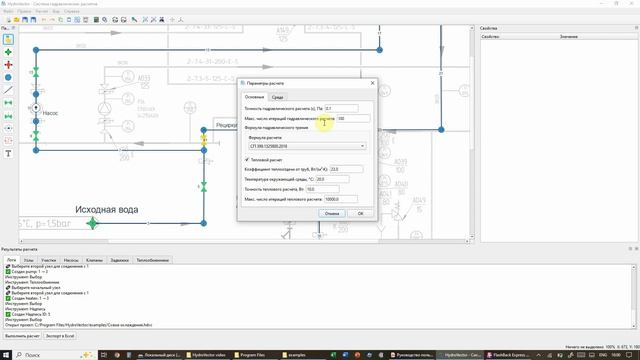
Task: Click the new document toolbar icon
Action: coord(8,20)
